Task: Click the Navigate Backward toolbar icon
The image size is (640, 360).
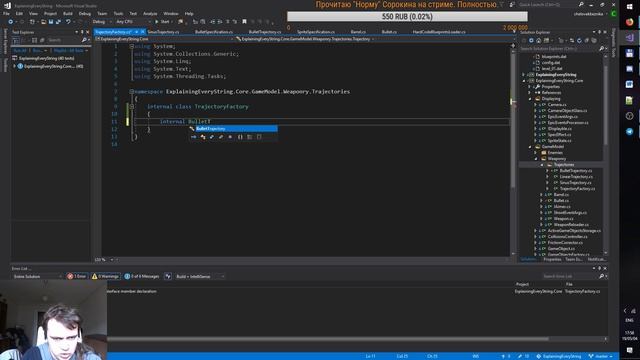Action: coord(11,22)
